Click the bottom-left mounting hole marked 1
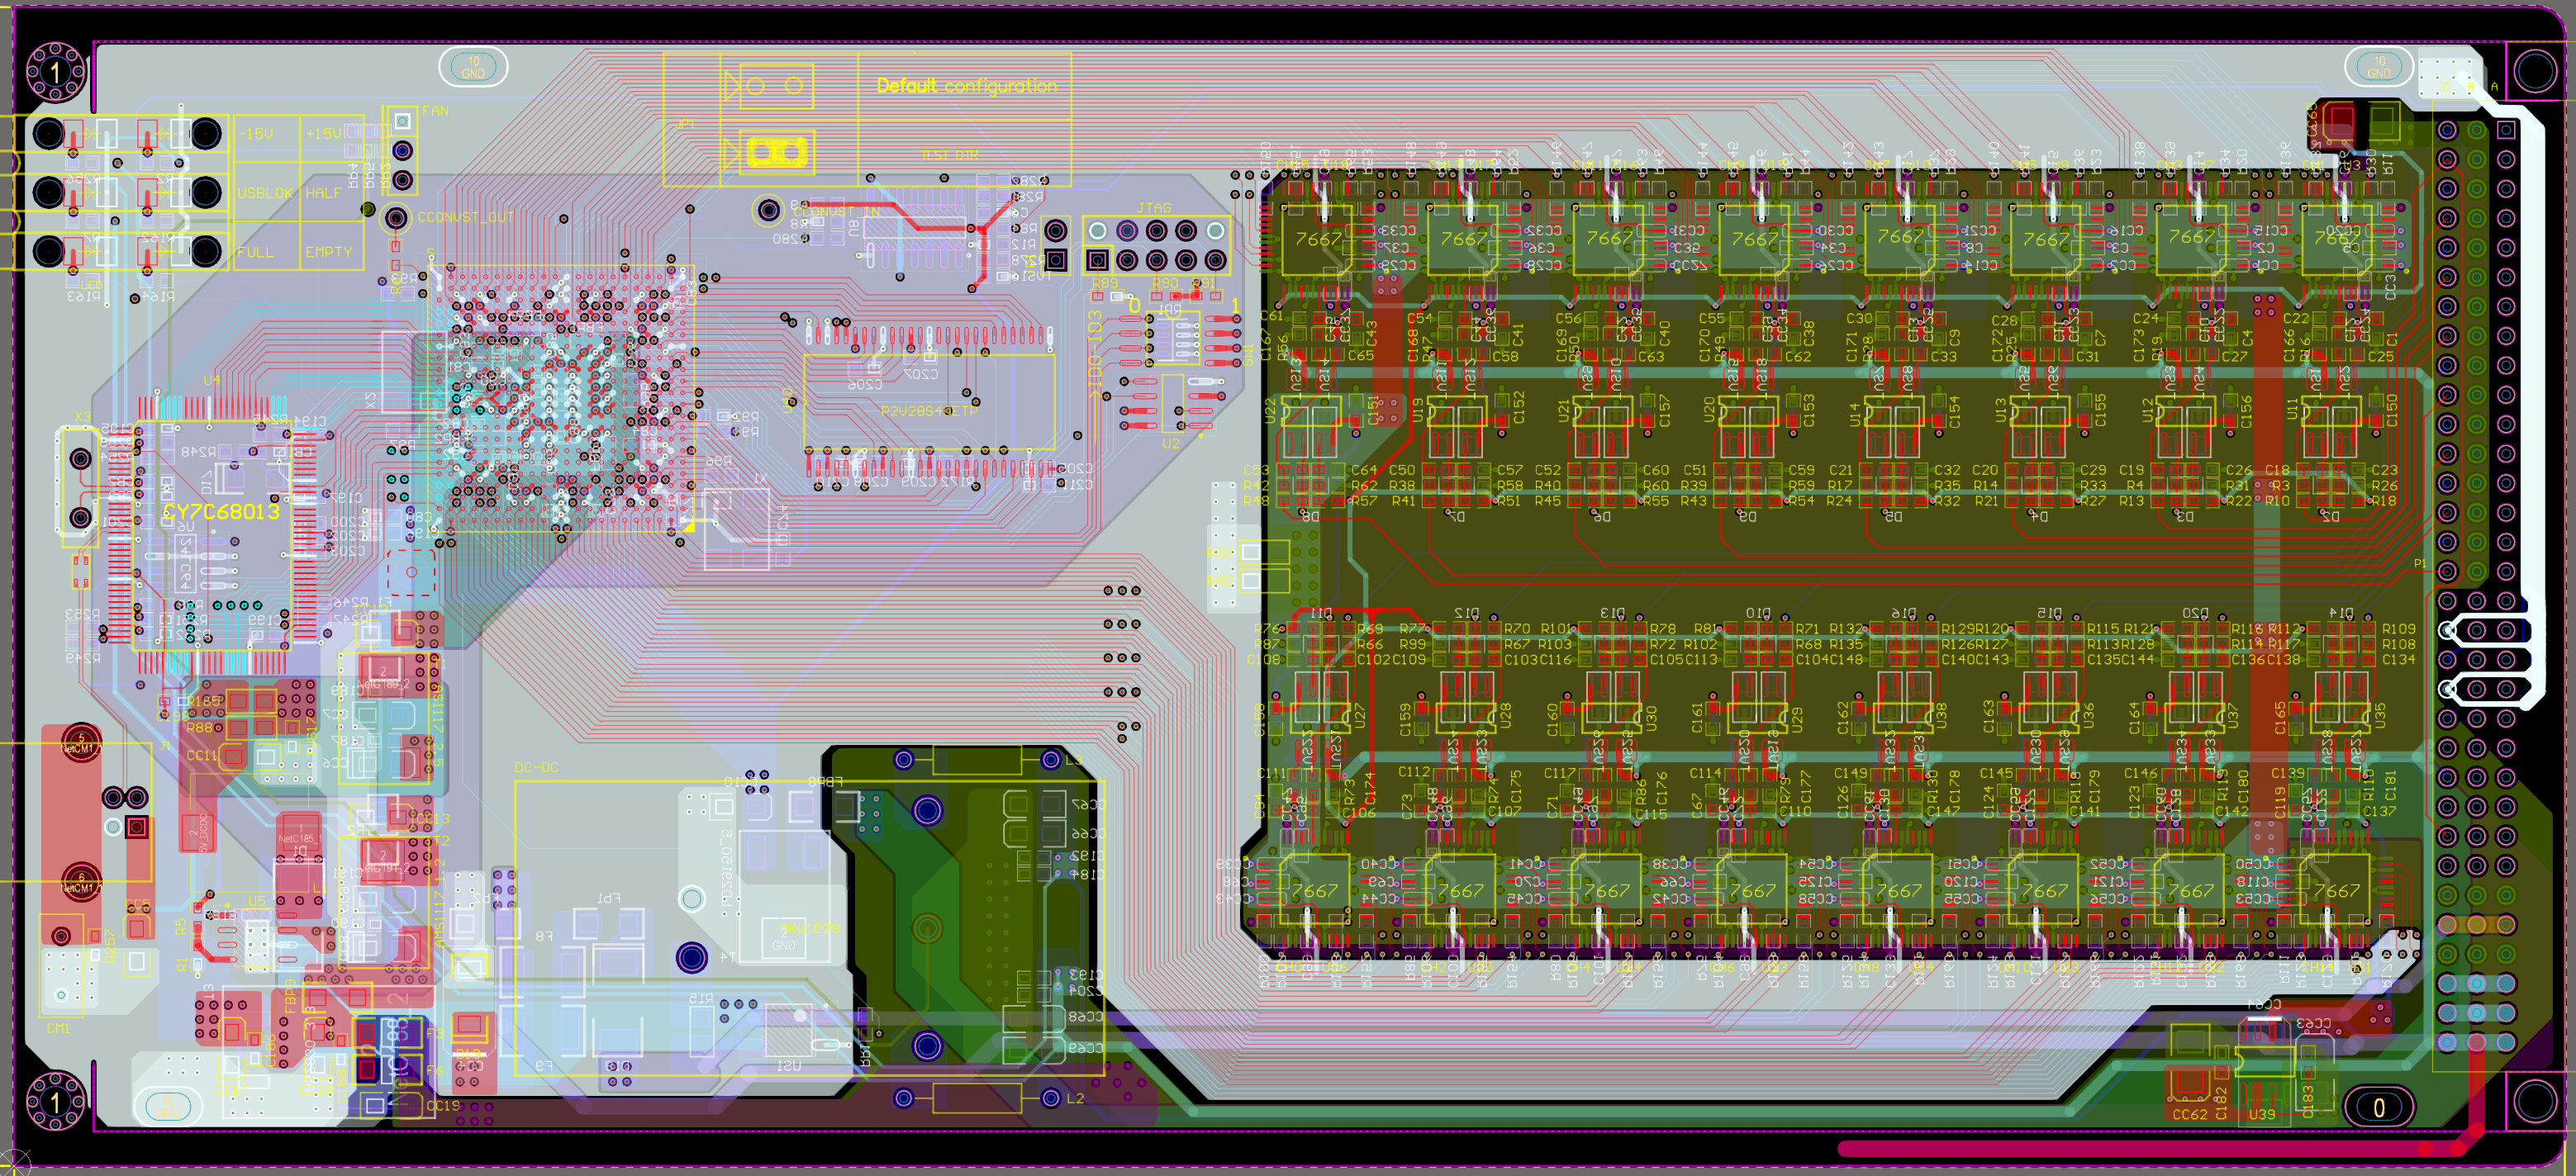The width and height of the screenshot is (2576, 1176). point(55,1101)
